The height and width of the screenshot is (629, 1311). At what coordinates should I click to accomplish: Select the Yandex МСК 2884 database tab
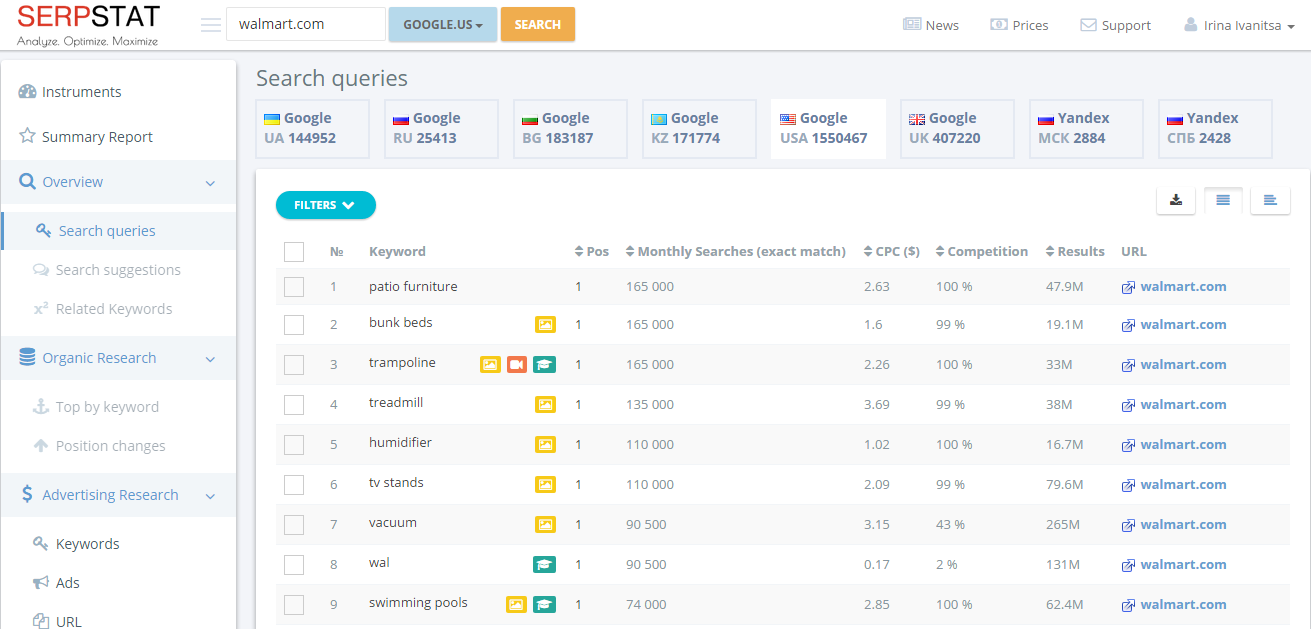tap(1086, 128)
